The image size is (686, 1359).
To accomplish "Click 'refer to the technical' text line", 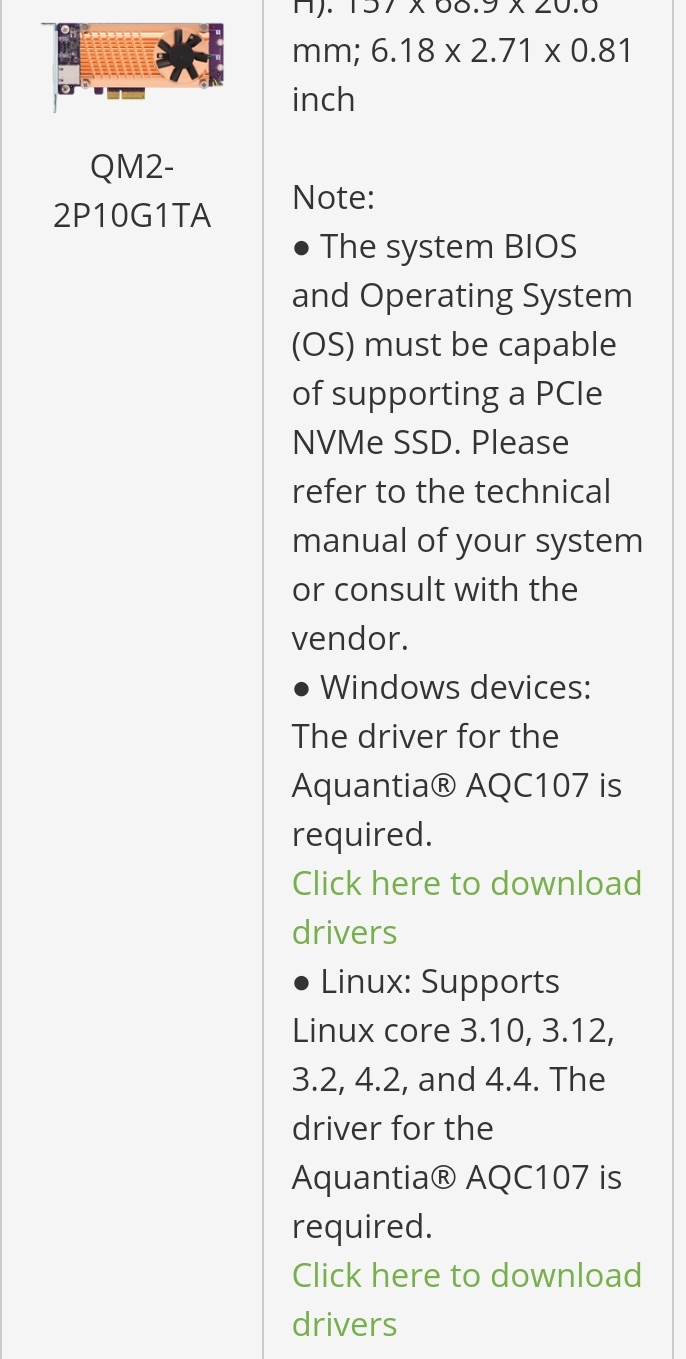I will coord(451,491).
